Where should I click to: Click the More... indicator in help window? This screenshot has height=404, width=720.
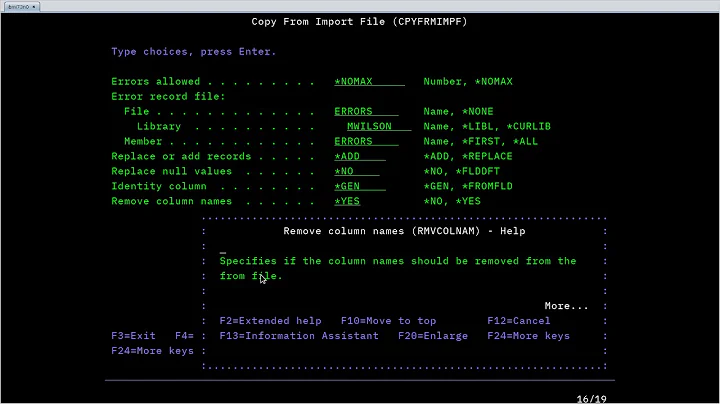pos(566,306)
